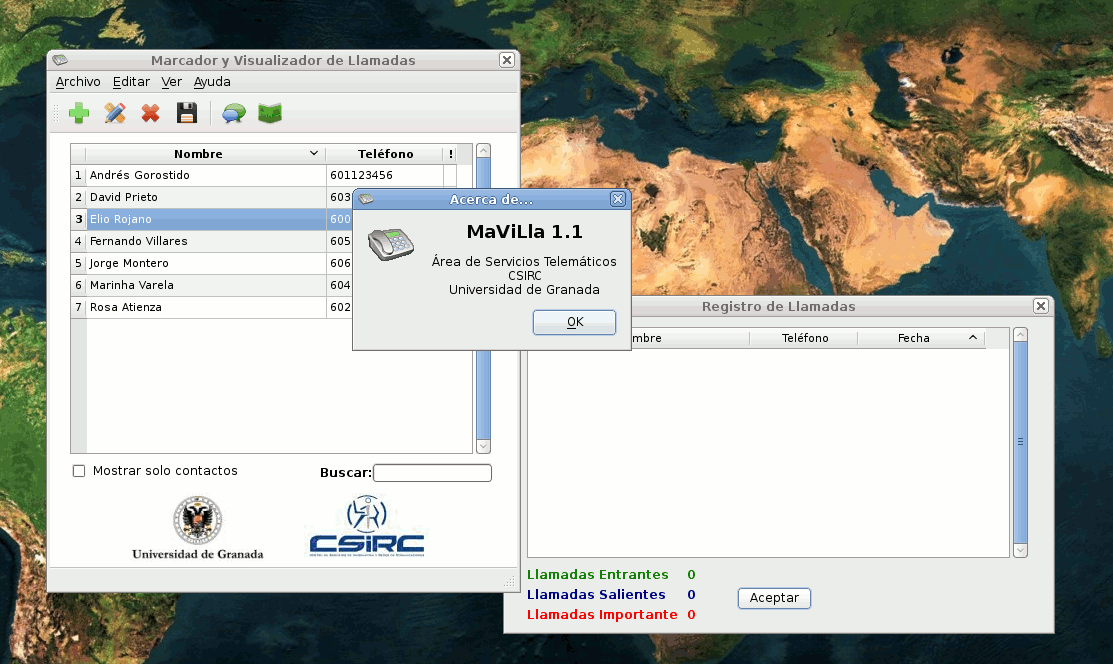Click the green plus add contact icon
Screen dimensions: 1113x664
coord(79,113)
